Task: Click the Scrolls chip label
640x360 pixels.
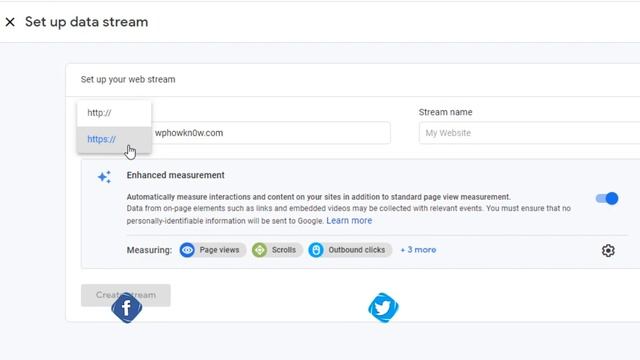Action: click(x=284, y=250)
